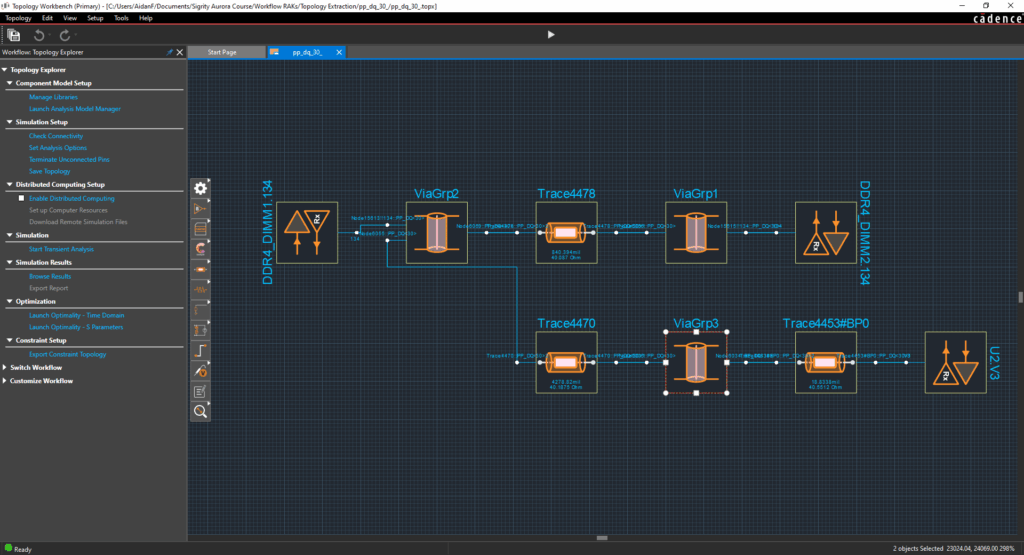Click the redo arrow in the toolbar

(65, 35)
